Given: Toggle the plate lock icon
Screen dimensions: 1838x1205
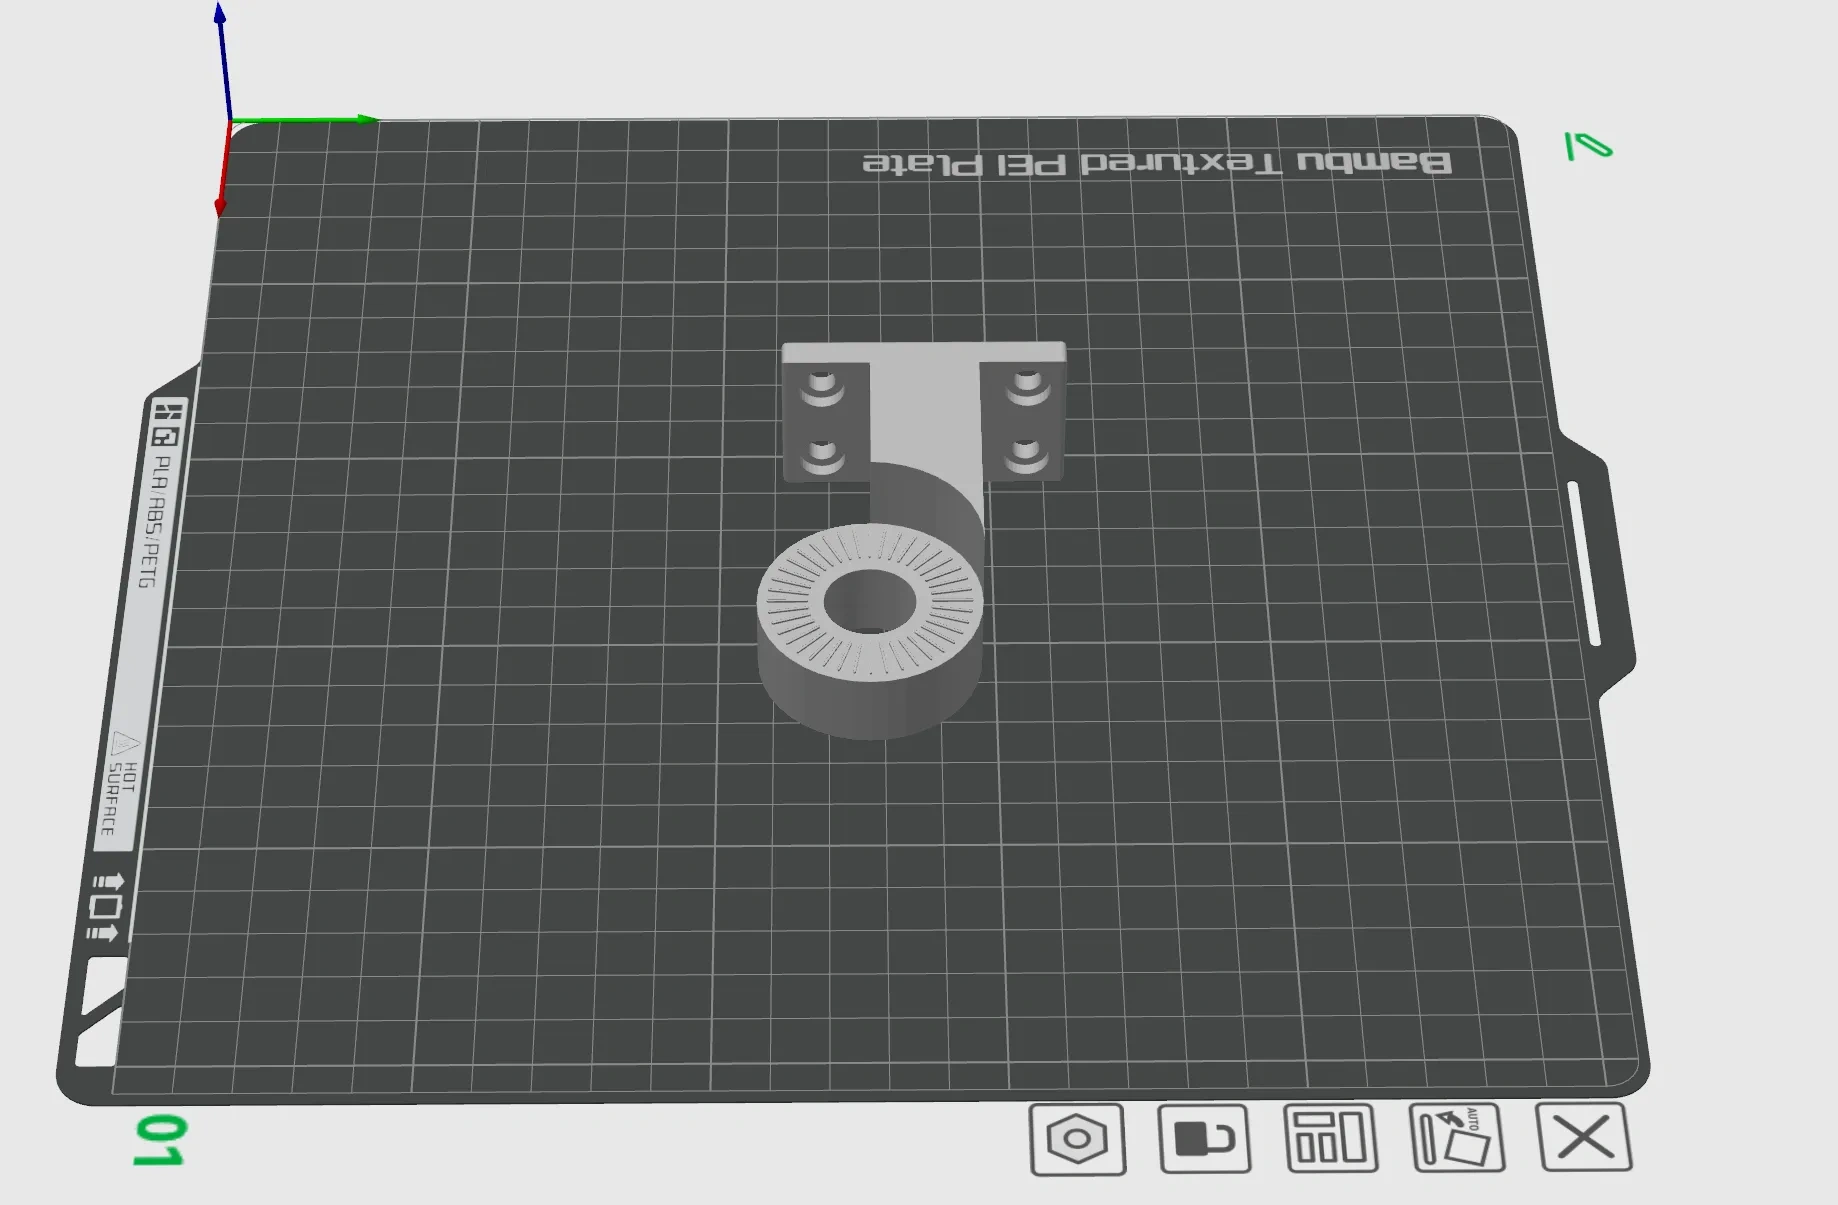Looking at the screenshot, I should [1204, 1138].
